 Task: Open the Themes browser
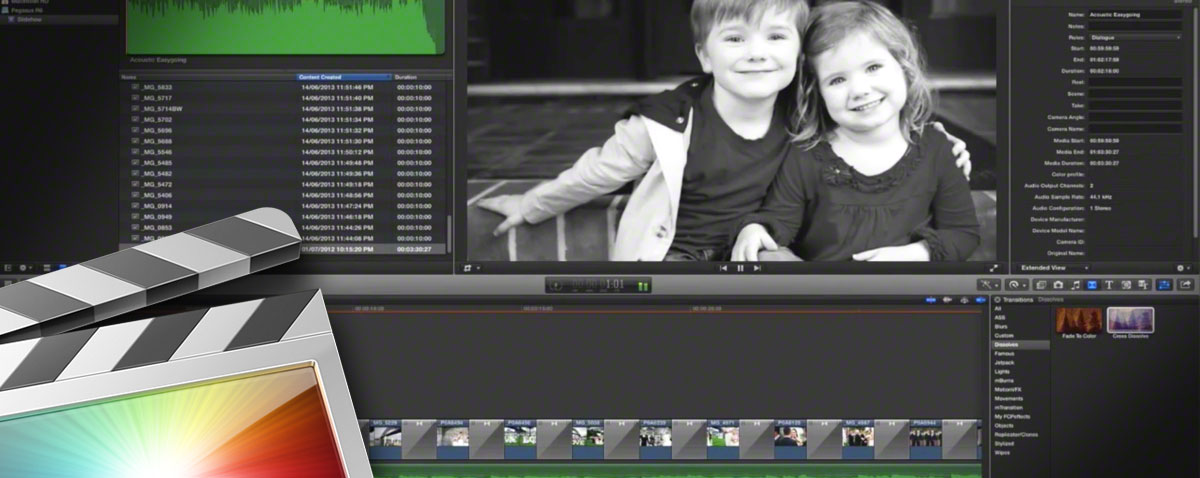(1143, 285)
